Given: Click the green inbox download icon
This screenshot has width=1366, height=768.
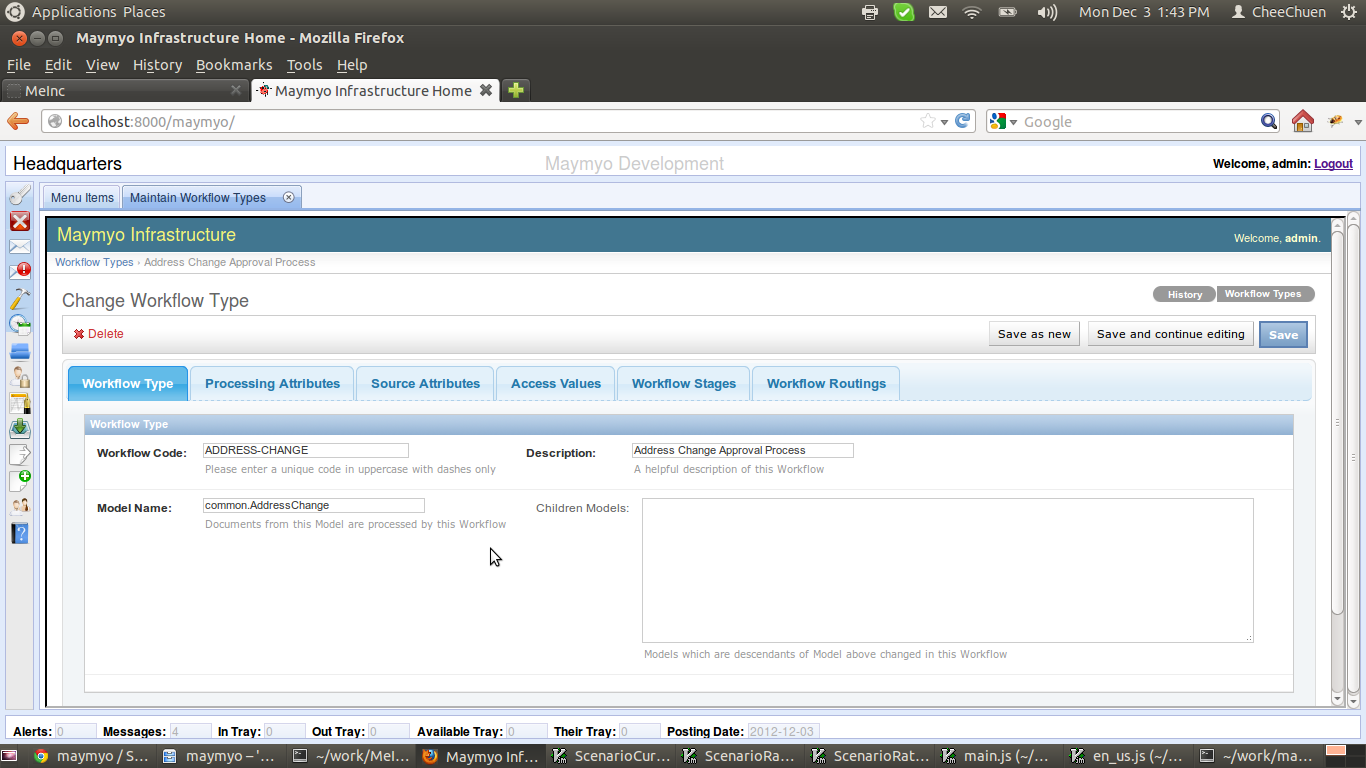Looking at the screenshot, I should (x=19, y=429).
